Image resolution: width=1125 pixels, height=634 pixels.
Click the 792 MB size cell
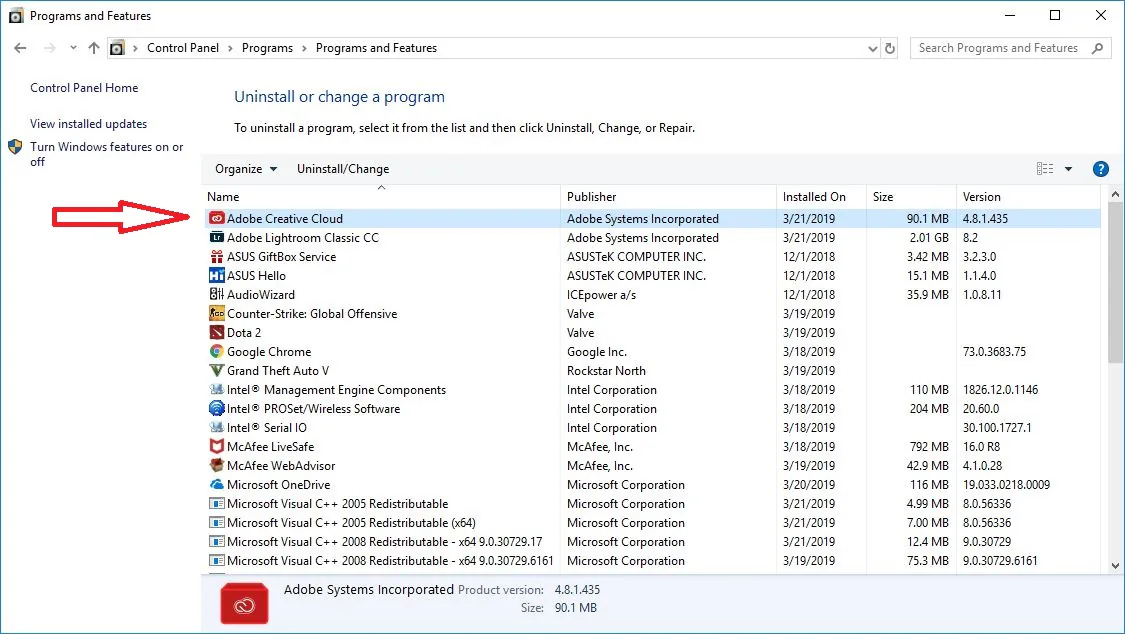[x=928, y=446]
